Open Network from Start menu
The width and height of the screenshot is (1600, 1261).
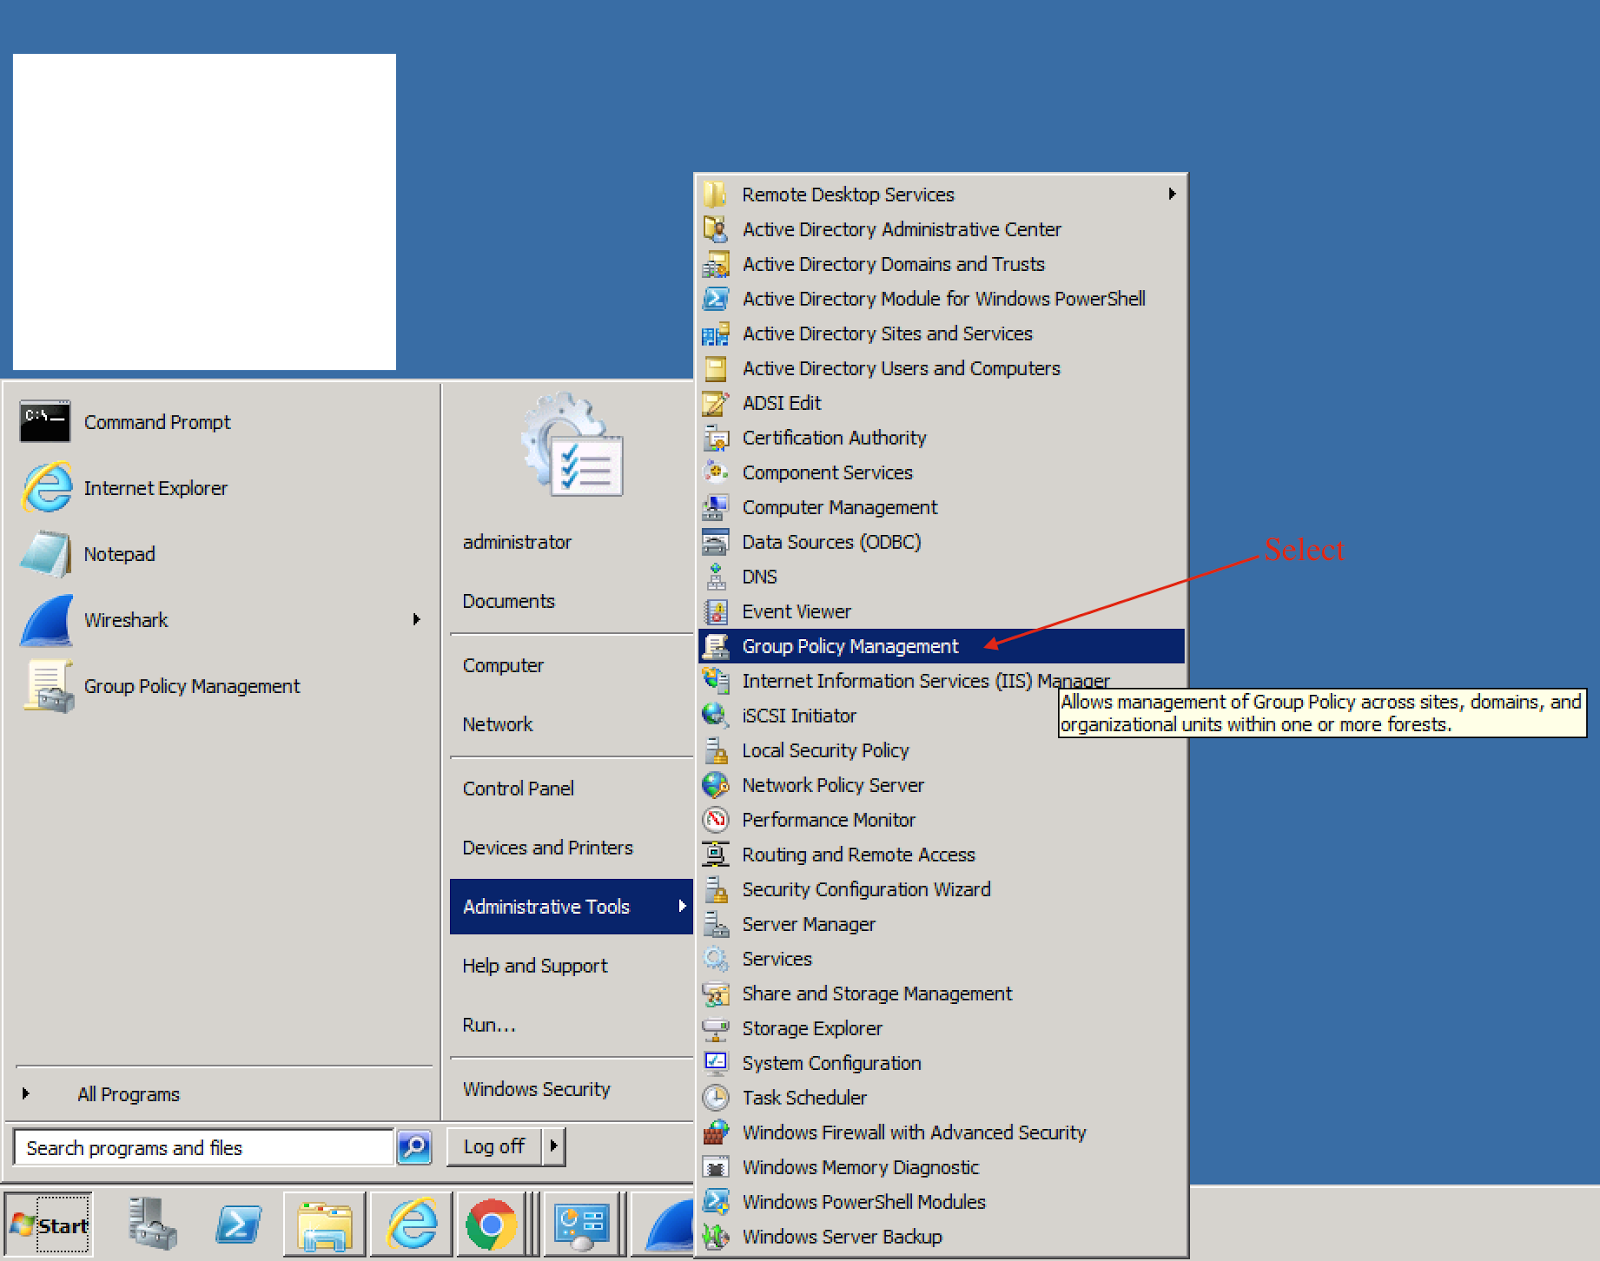click(498, 724)
